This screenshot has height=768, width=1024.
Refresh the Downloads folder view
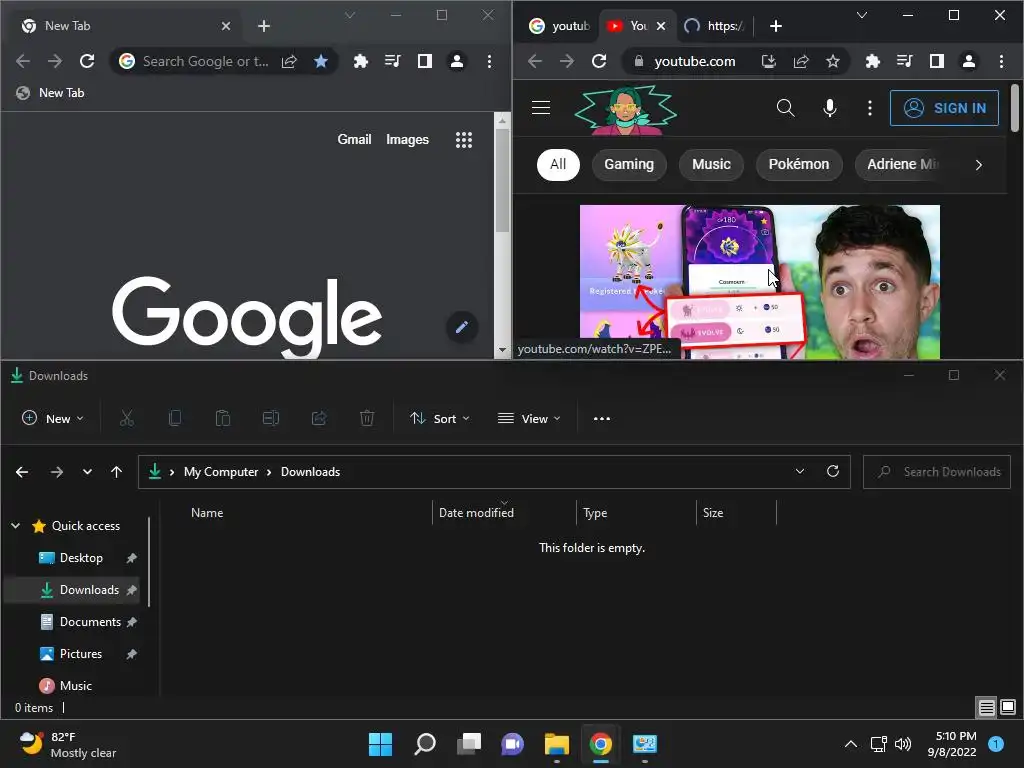[833, 472]
